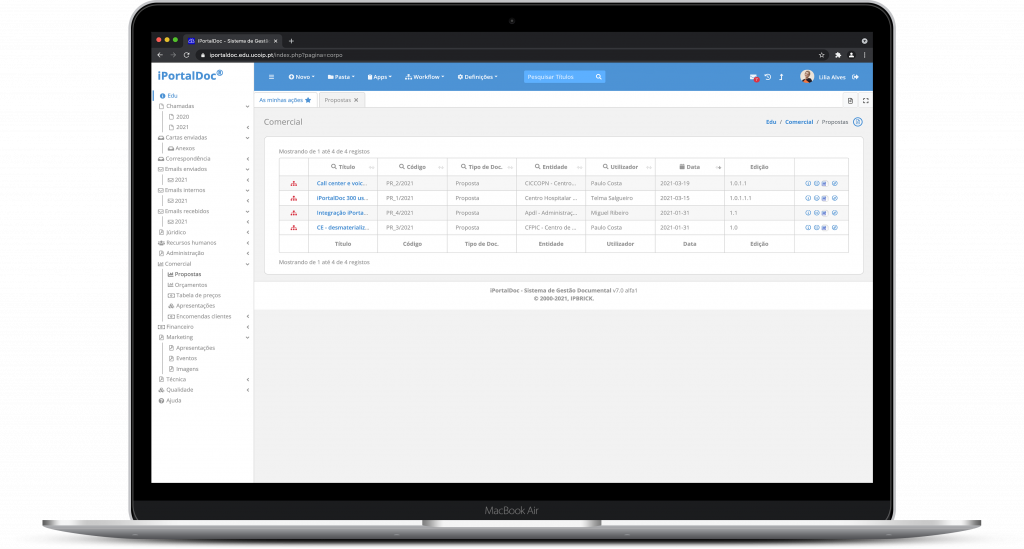1024x549 pixels.
Task: Click the save icon in the CE - desmaterializ row
Action: tap(824, 228)
